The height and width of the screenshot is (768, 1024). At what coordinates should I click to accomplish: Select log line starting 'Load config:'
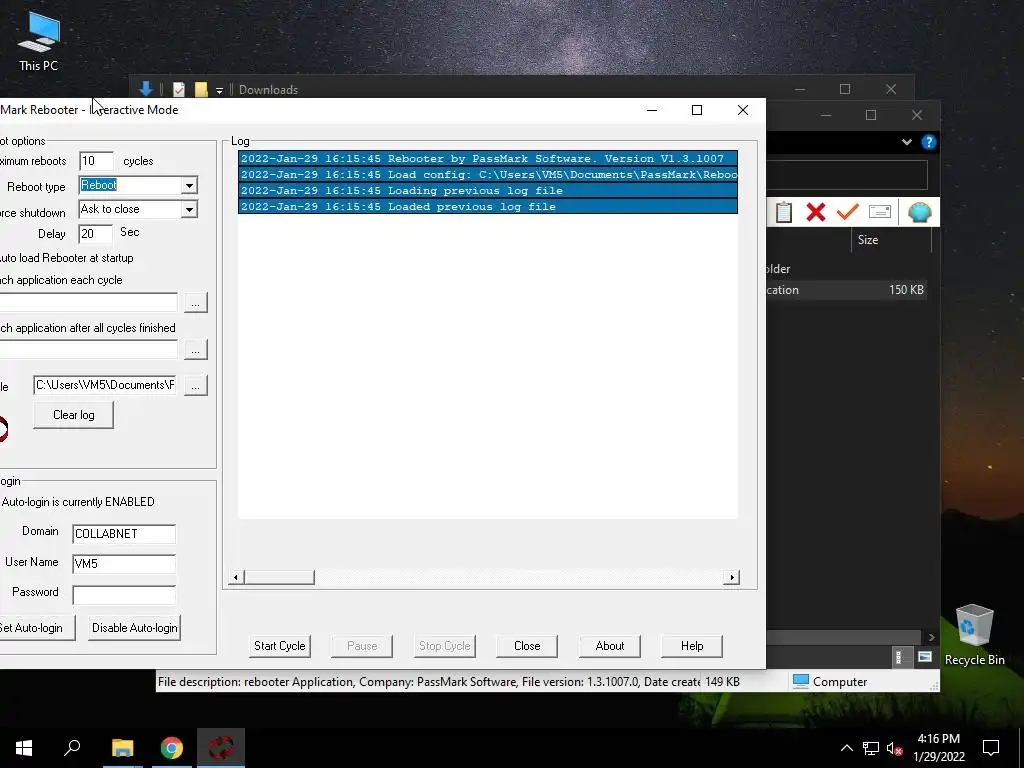[x=488, y=174]
